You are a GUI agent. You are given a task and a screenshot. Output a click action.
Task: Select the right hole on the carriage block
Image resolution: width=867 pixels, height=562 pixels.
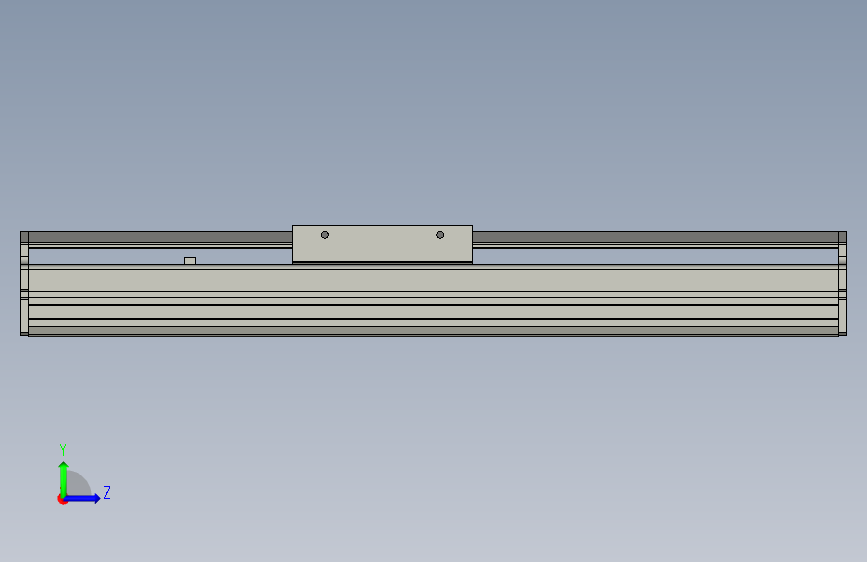coord(440,235)
